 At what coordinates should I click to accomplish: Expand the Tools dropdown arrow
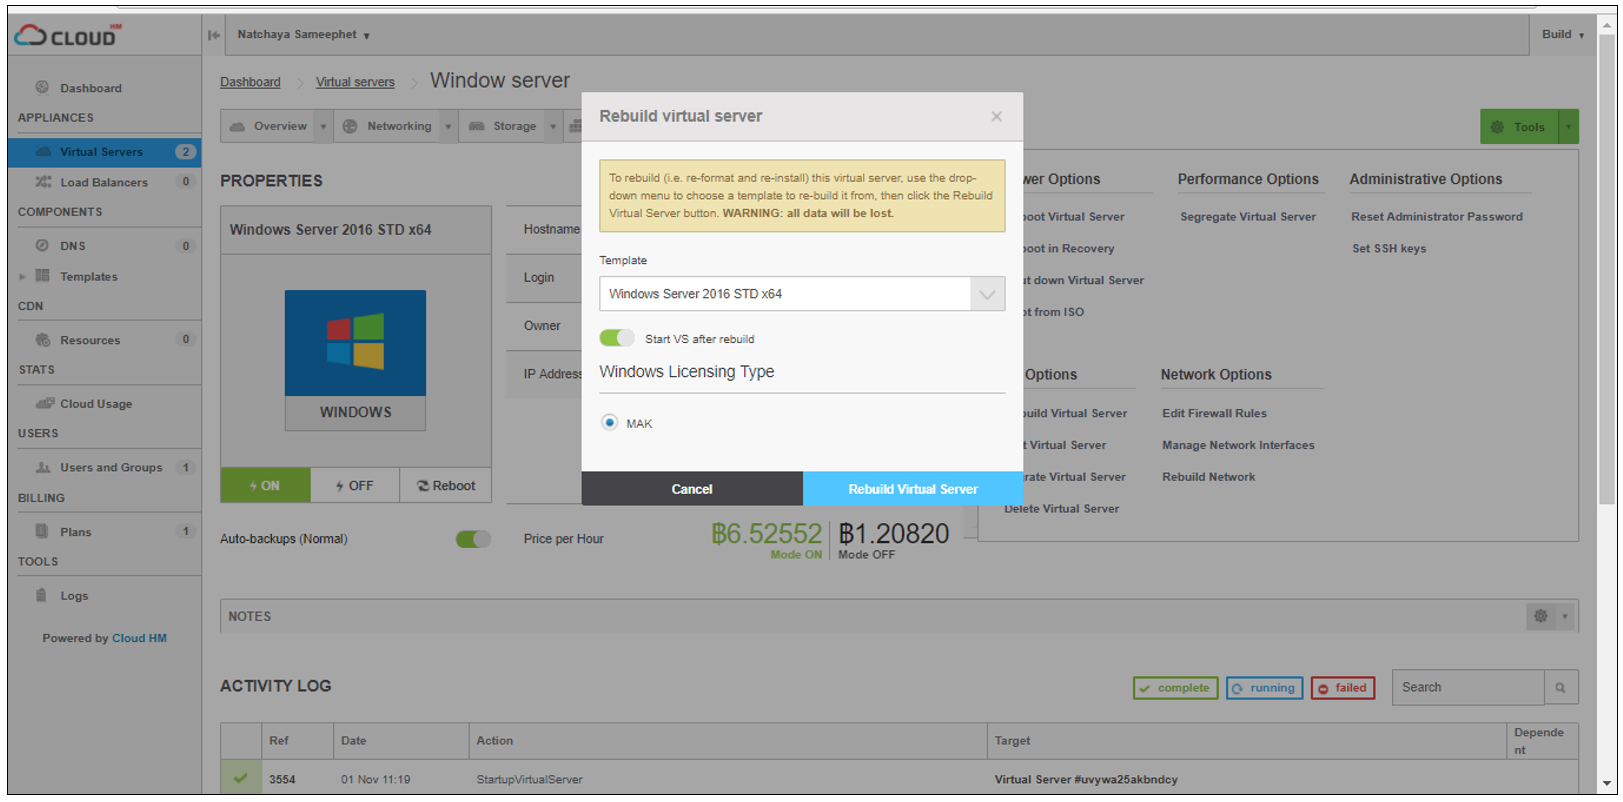click(x=1568, y=127)
